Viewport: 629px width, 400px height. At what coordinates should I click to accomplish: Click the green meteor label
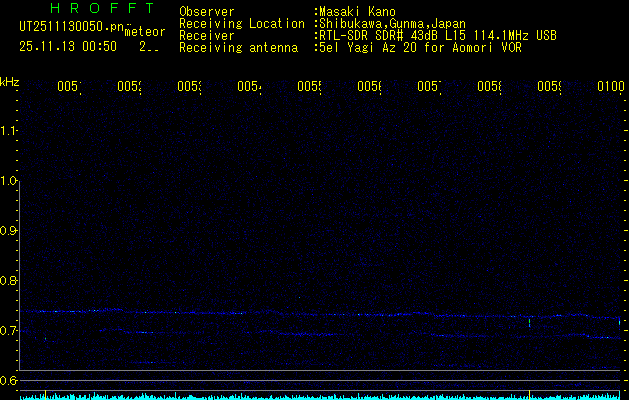click(145, 32)
